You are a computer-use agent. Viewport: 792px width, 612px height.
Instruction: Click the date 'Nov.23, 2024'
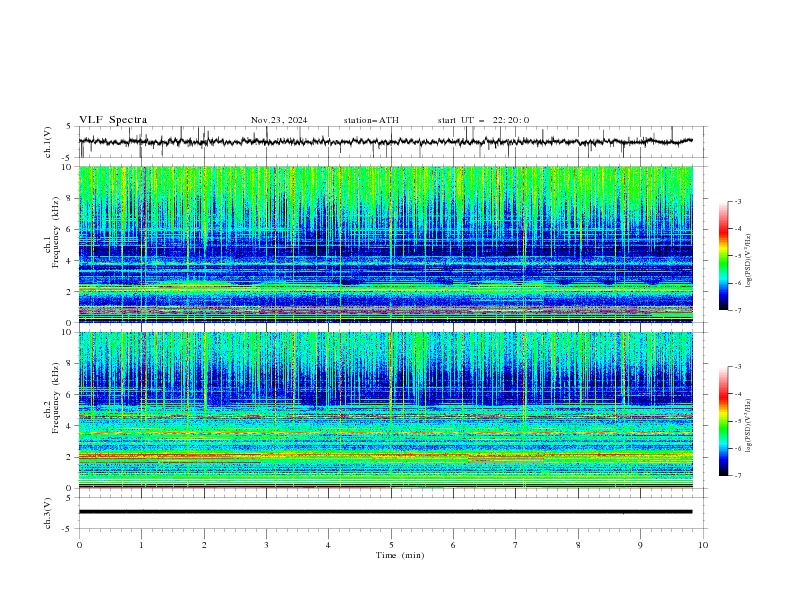(x=279, y=120)
